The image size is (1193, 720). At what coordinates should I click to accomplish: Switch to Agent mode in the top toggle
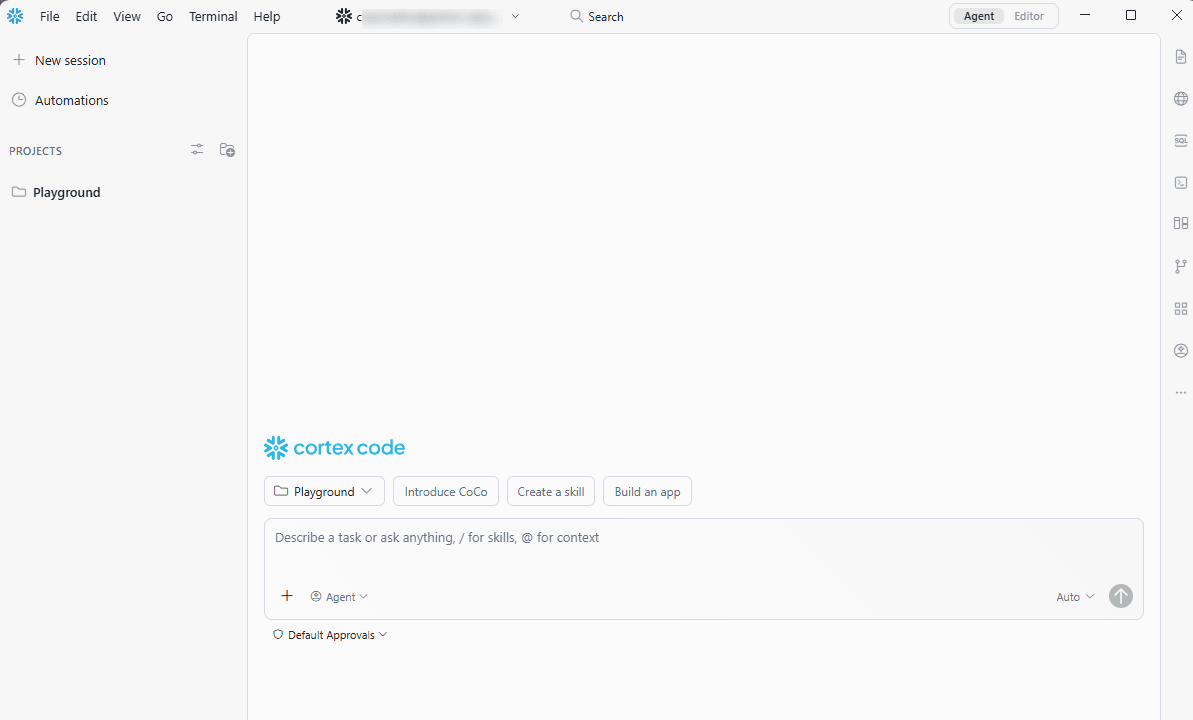pos(978,16)
